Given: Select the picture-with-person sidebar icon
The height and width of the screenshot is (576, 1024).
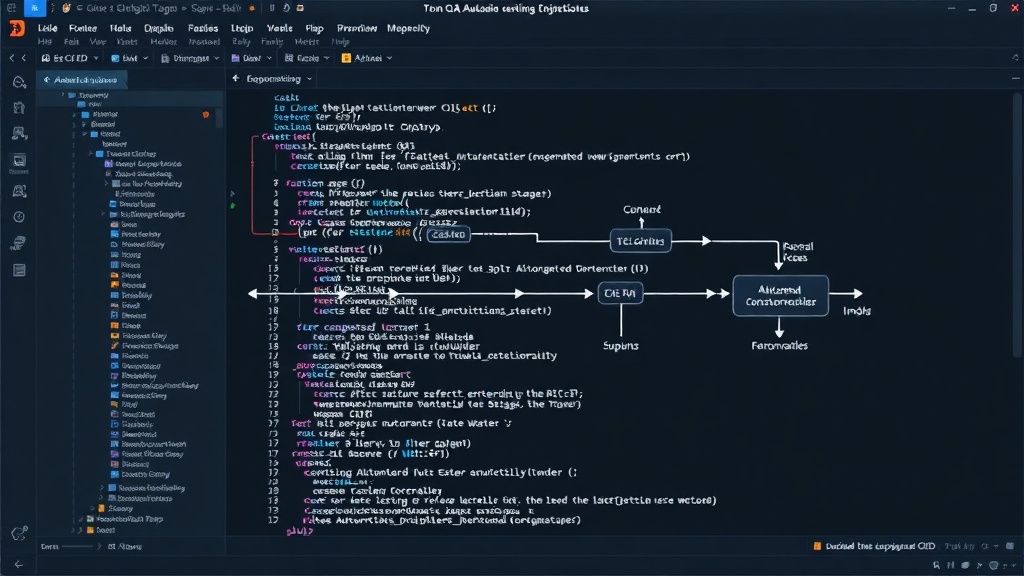Looking at the screenshot, I should [19, 133].
